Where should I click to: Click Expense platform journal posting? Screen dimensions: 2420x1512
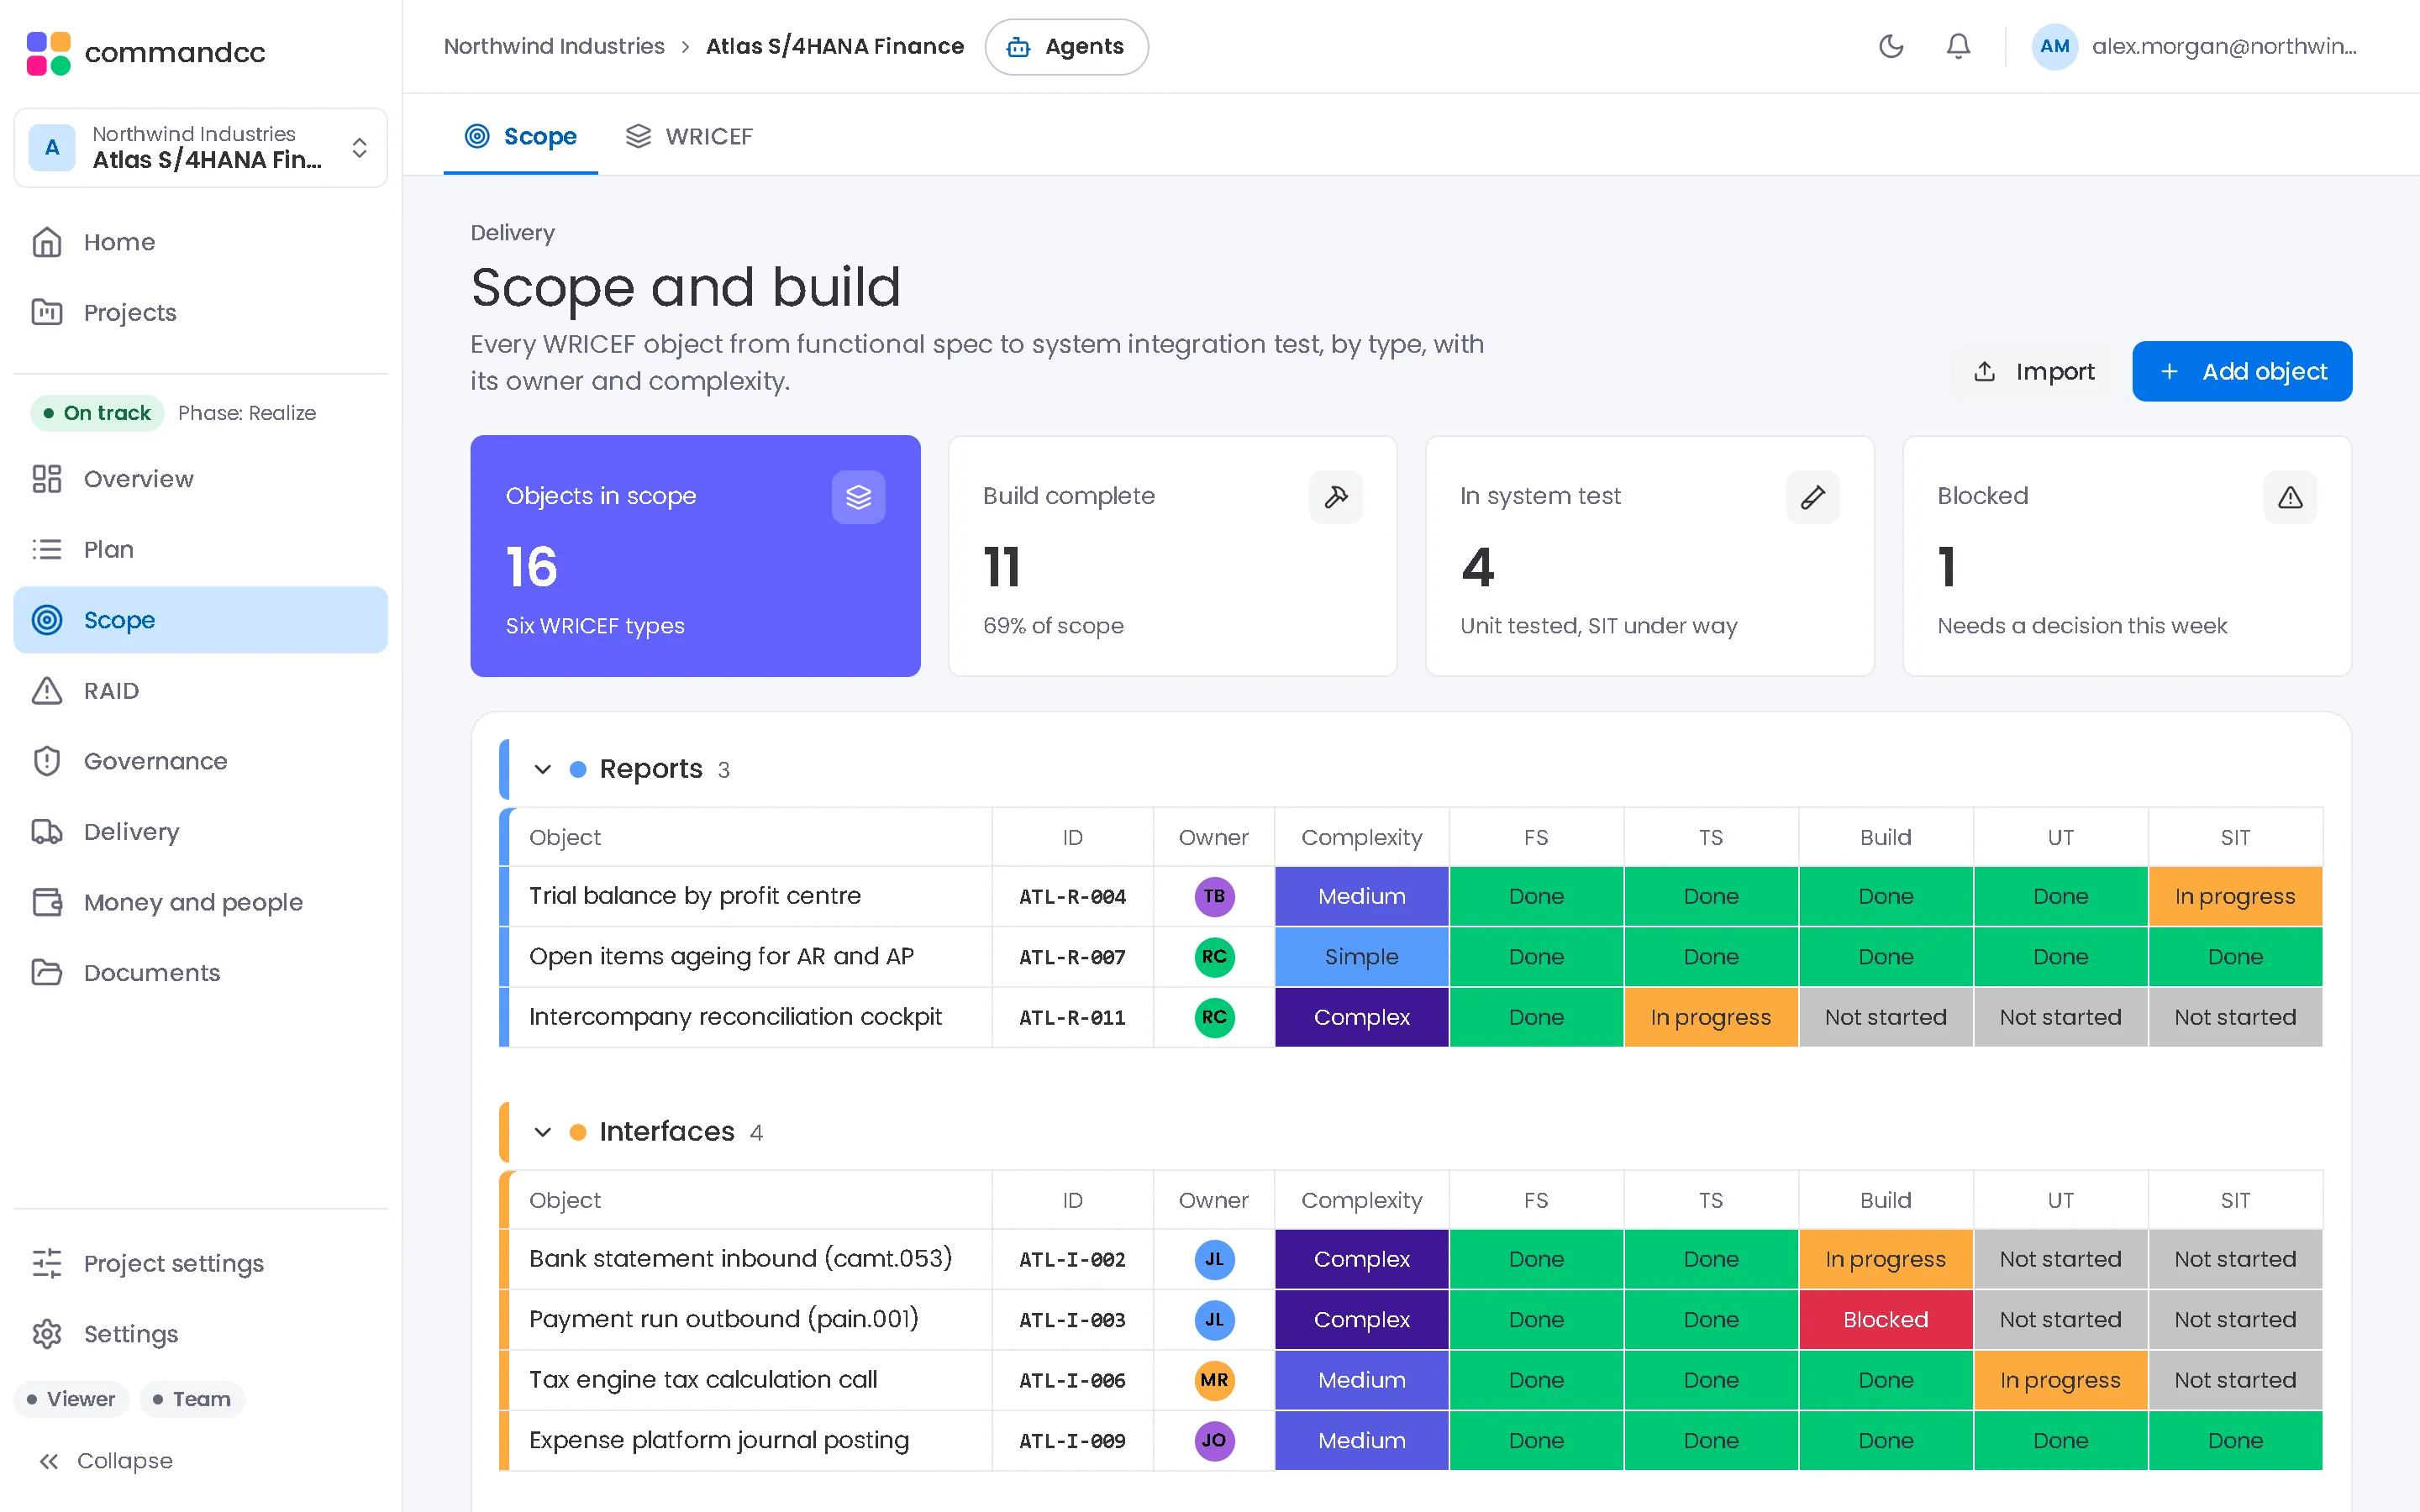click(719, 1440)
